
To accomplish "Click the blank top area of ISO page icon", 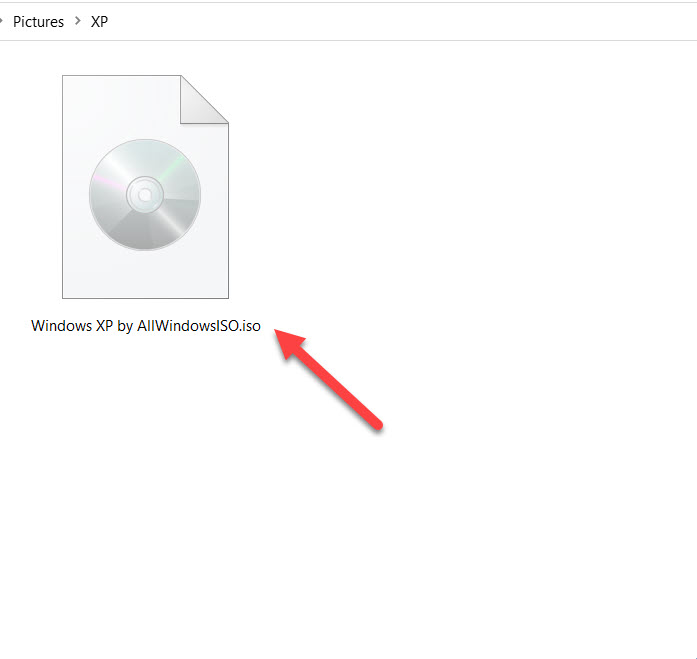I will 121,104.
